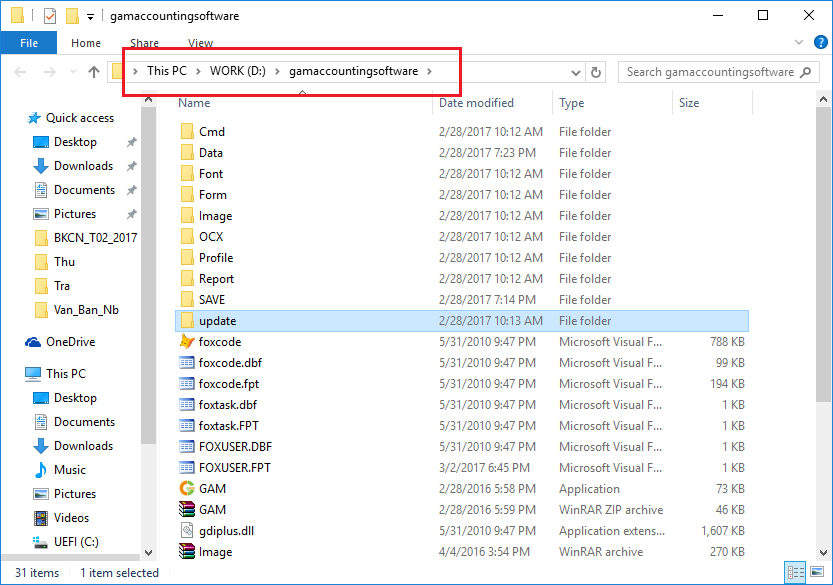Select the update folder row
This screenshot has width=833, height=585.
point(462,321)
